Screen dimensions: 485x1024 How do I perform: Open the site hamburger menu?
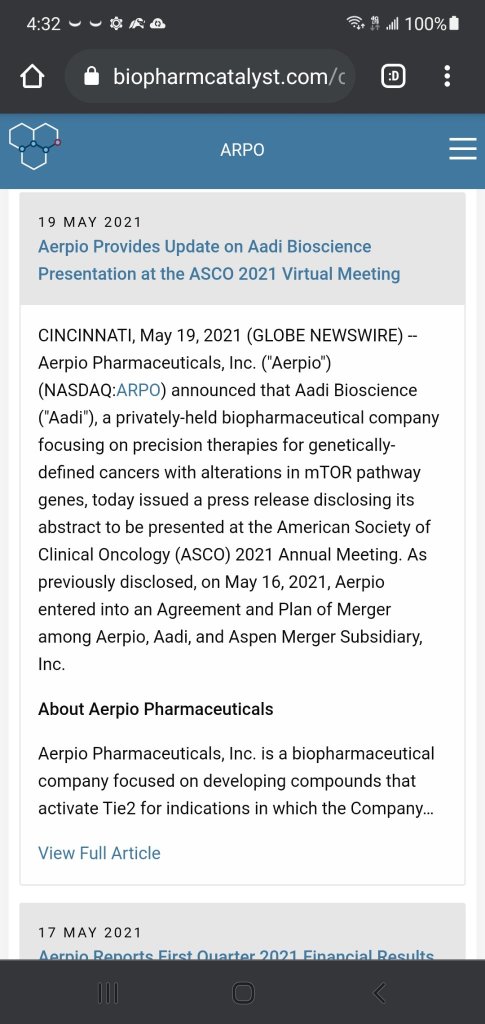463,150
